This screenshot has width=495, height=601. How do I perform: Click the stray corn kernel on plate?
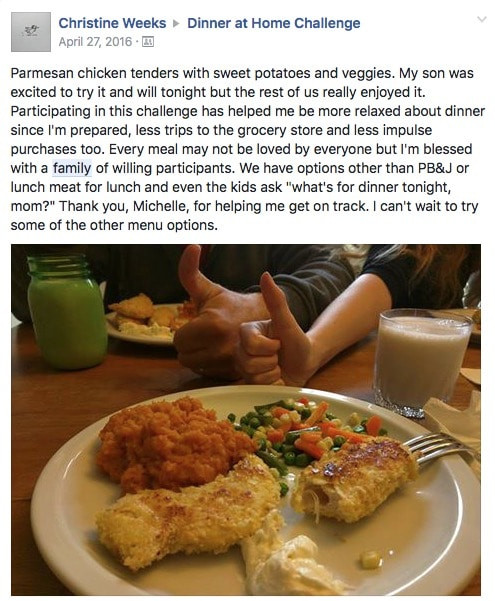371,560
